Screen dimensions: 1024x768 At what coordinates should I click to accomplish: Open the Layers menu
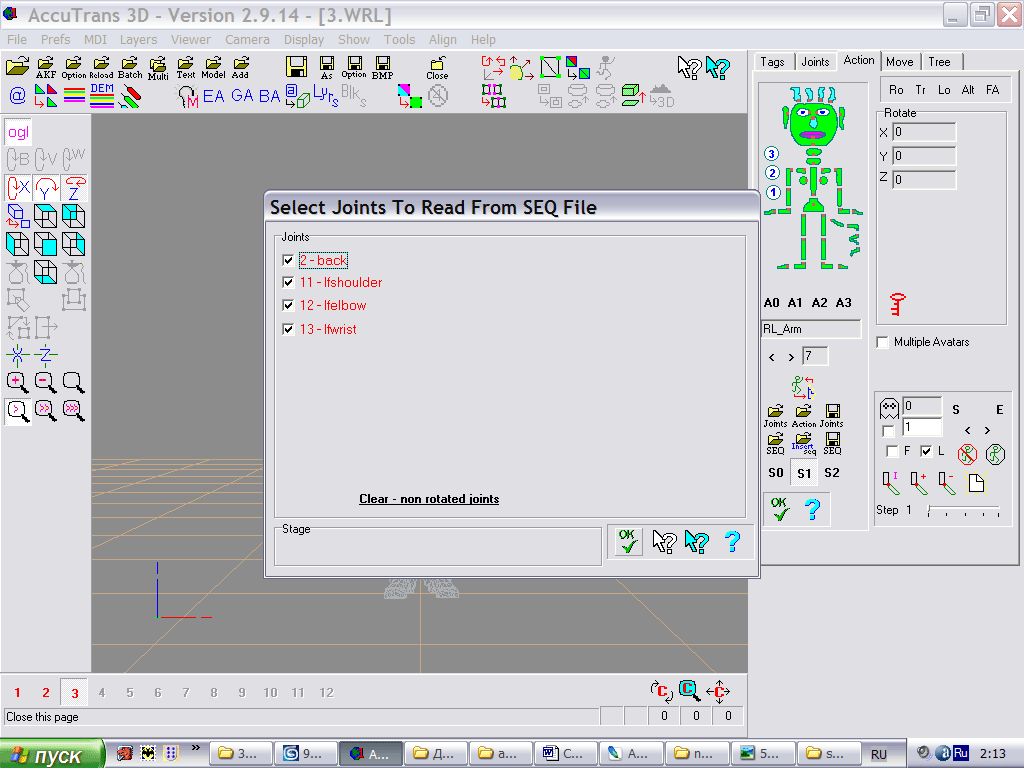pyautogui.click(x=138, y=39)
